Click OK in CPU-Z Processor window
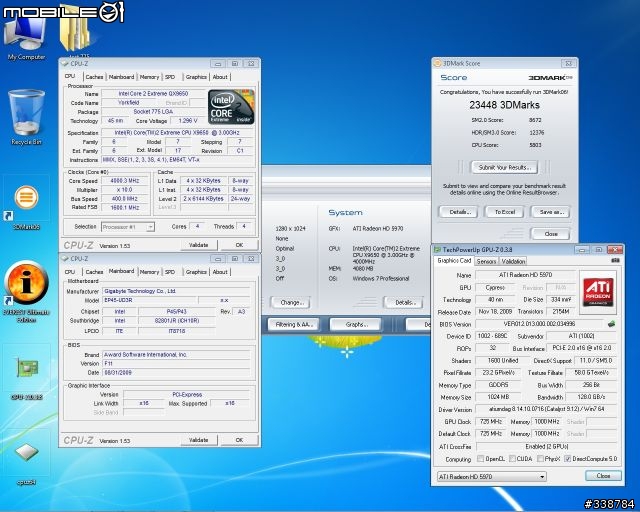The image size is (640, 512). tap(239, 245)
